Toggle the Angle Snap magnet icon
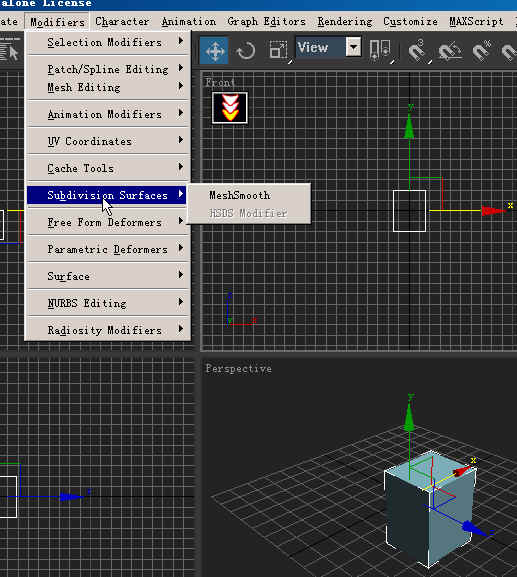 (x=450, y=51)
